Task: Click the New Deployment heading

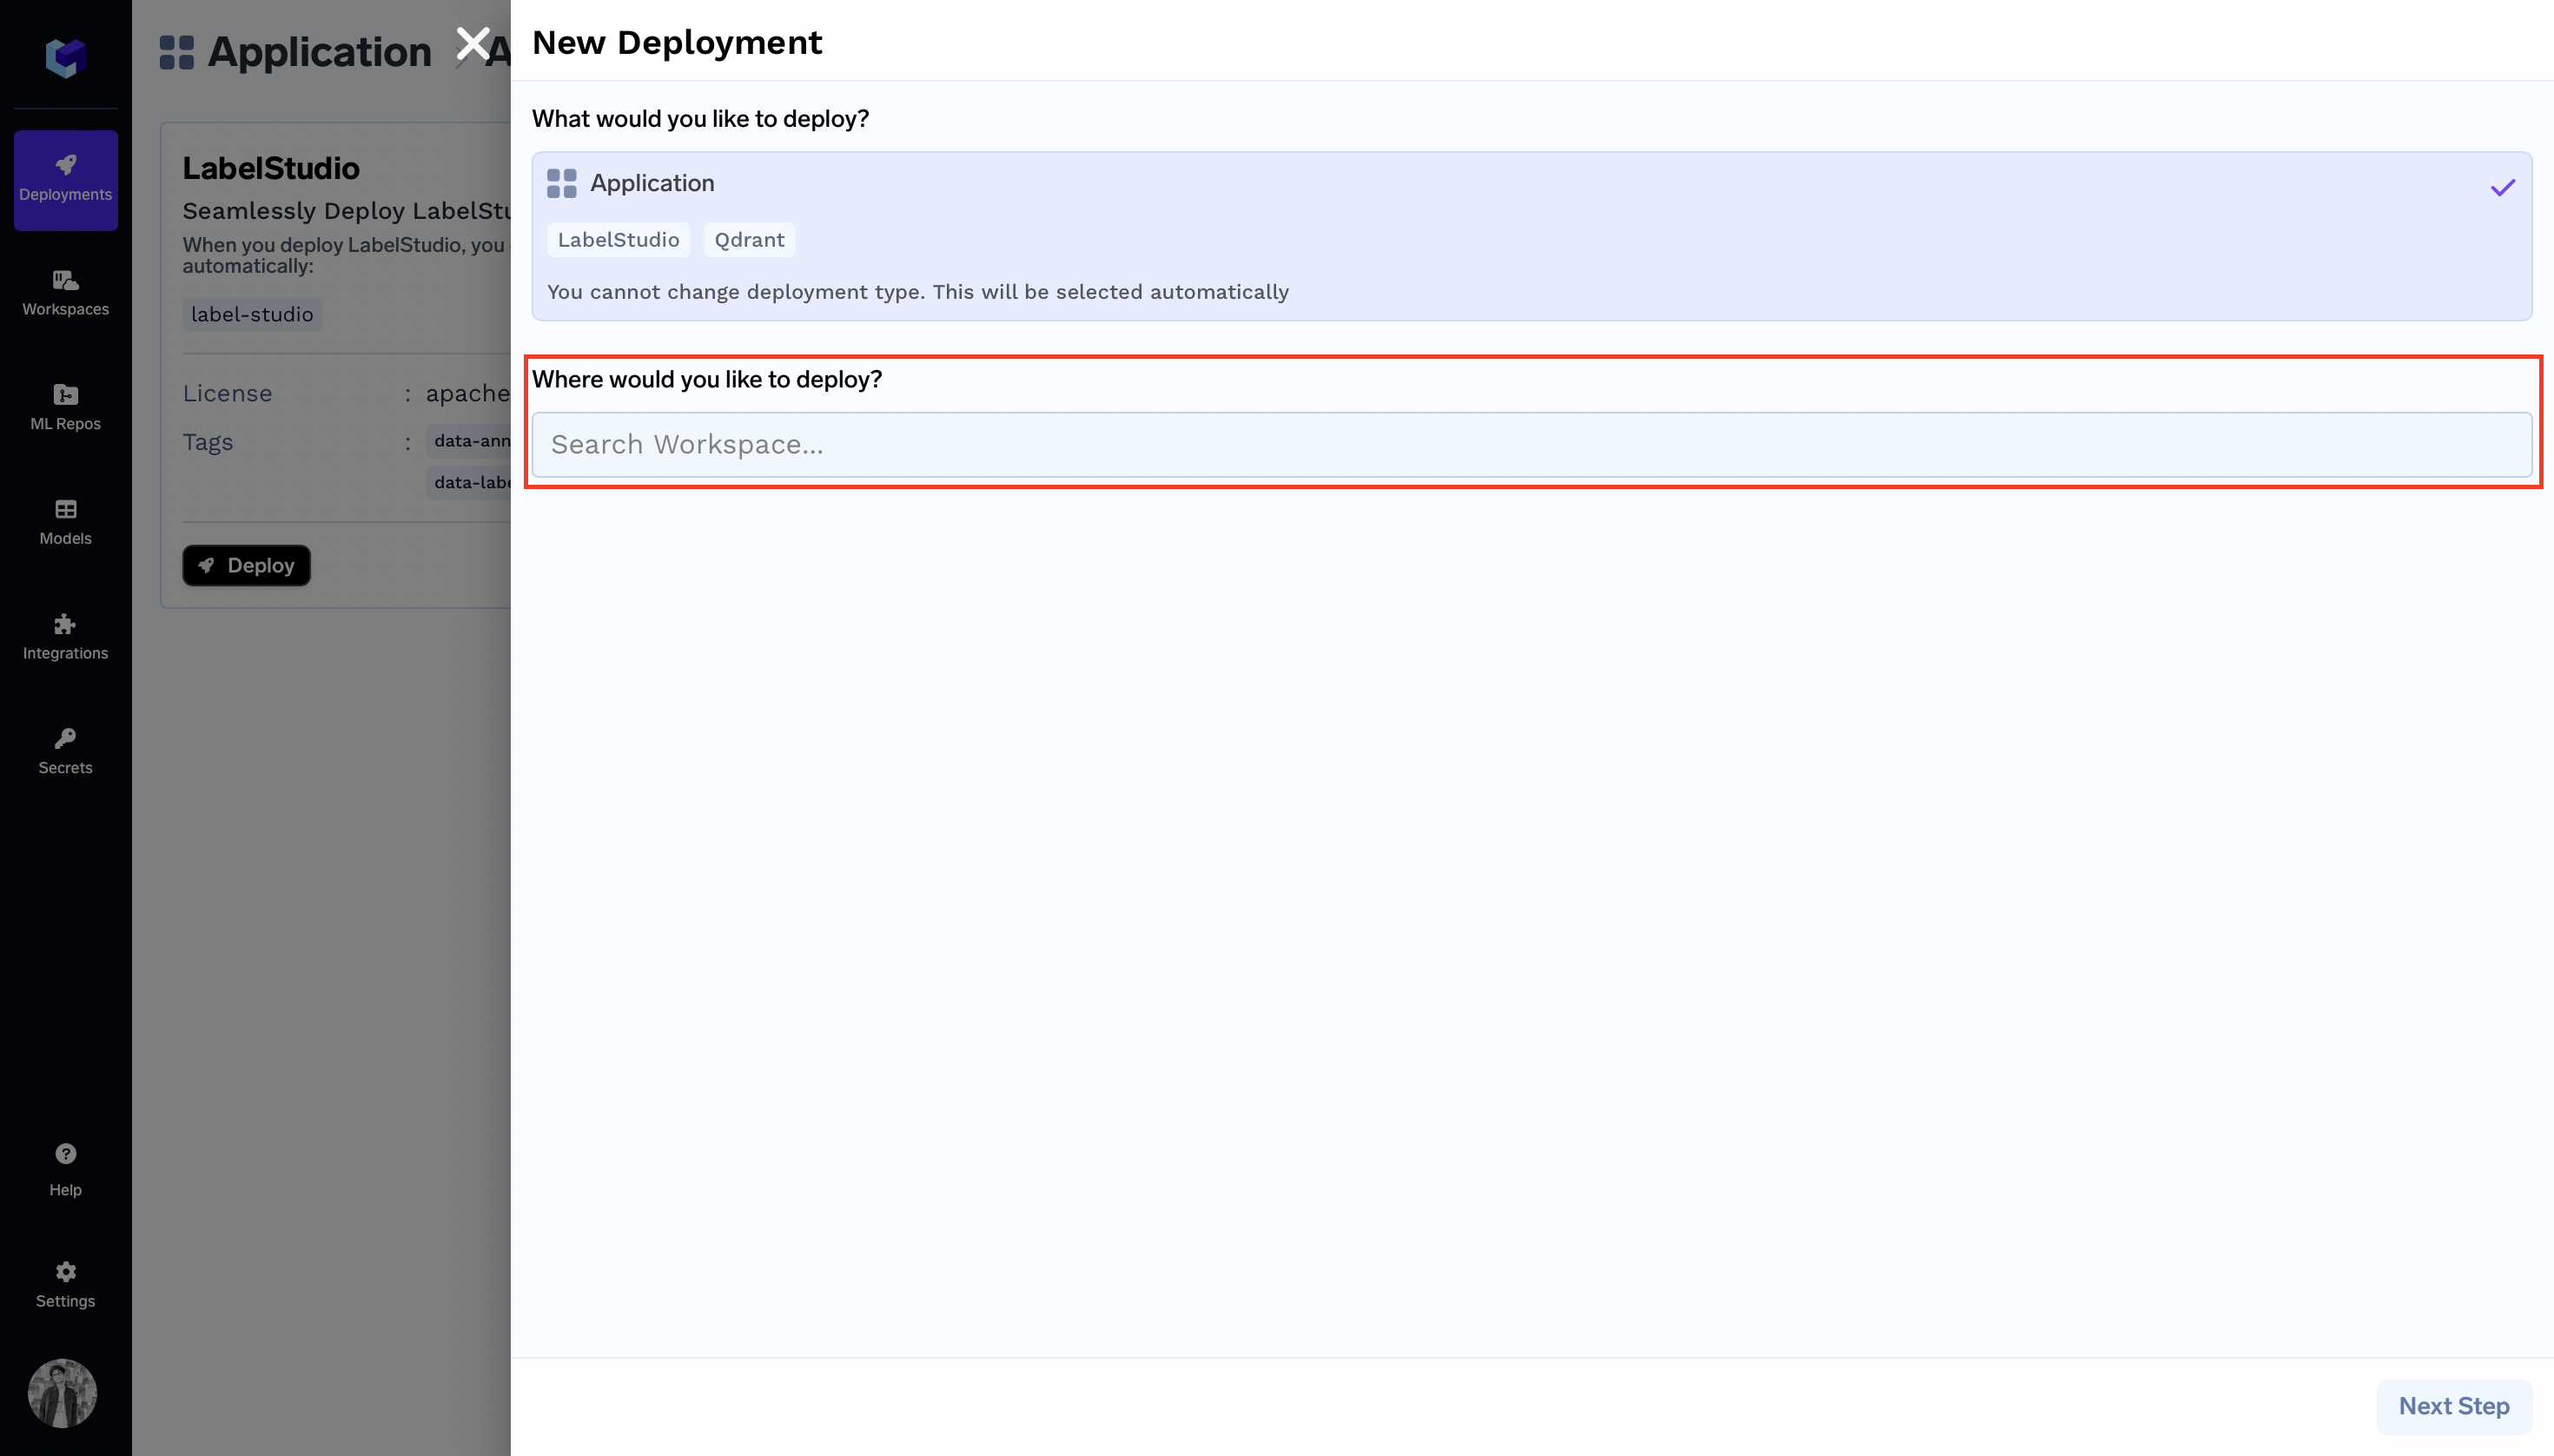Action: (677, 43)
